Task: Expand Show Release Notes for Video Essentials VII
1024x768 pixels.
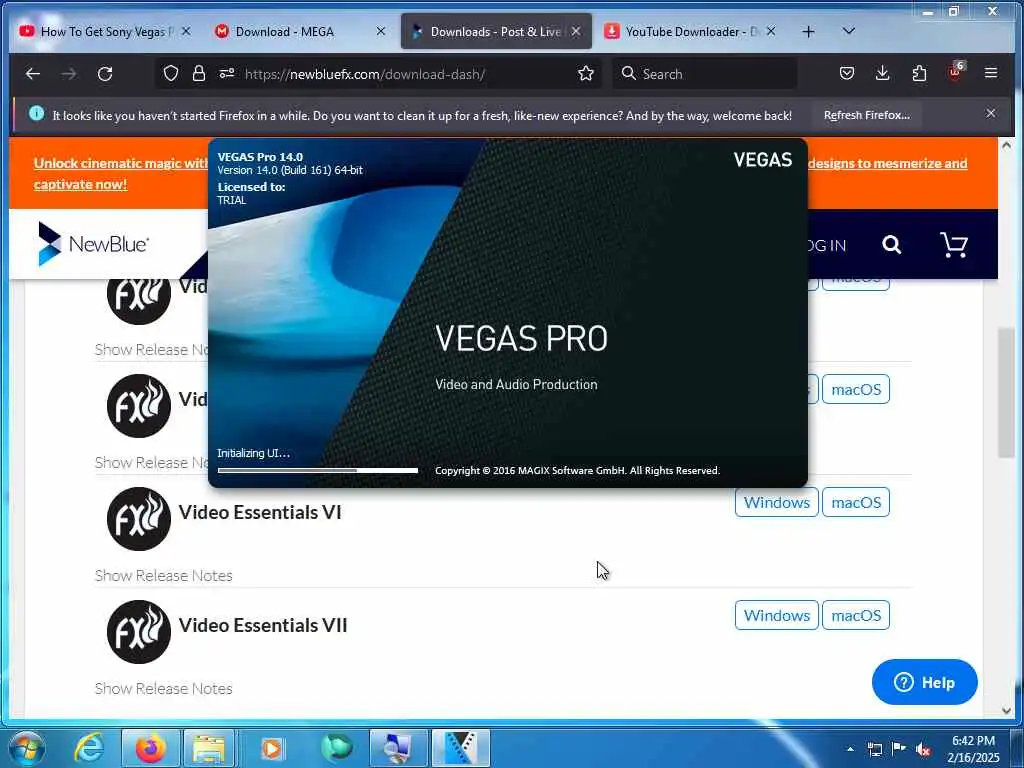Action: click(x=163, y=688)
